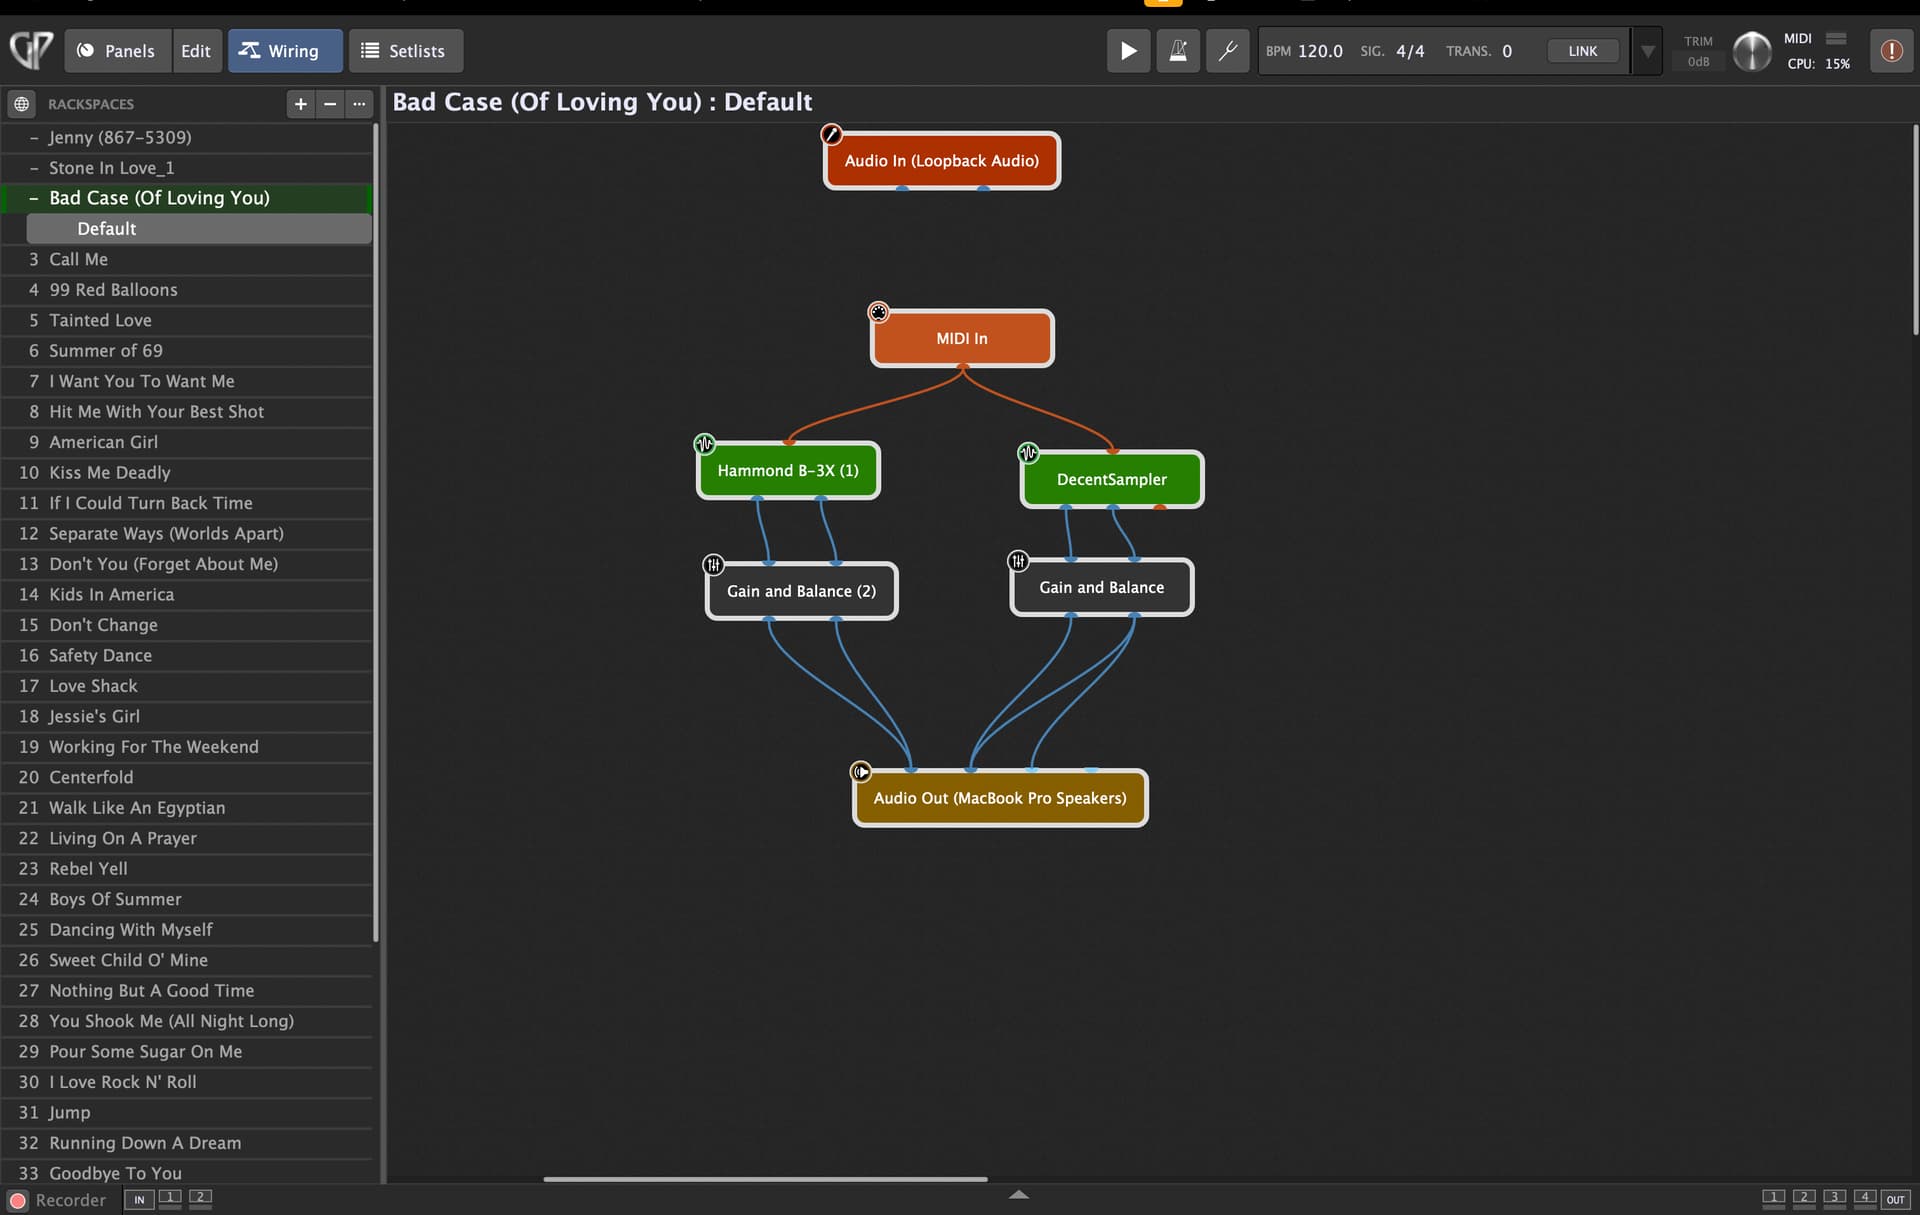This screenshot has height=1215, width=1920.
Task: Click the TRIM gain knob
Action: 1751,51
